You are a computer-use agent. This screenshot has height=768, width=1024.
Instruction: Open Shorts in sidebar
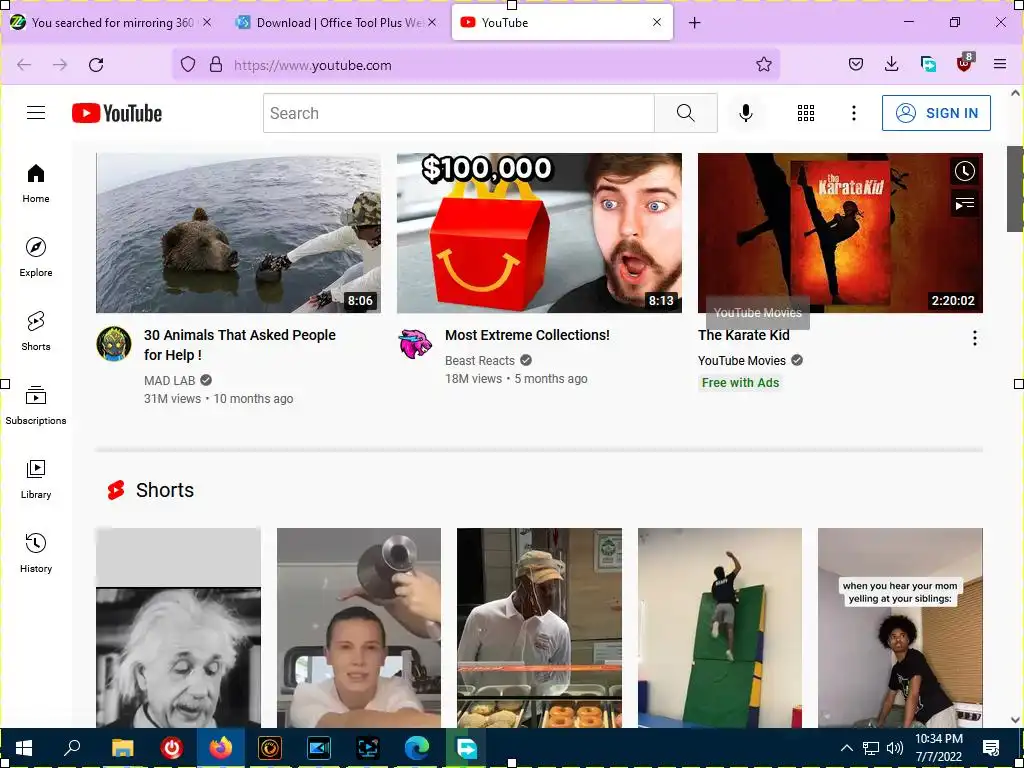pyautogui.click(x=36, y=331)
